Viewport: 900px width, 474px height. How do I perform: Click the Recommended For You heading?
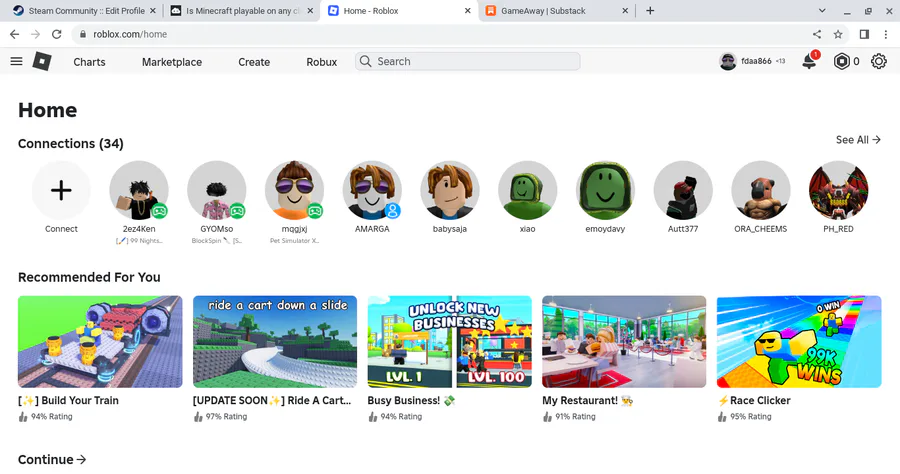pos(89,277)
